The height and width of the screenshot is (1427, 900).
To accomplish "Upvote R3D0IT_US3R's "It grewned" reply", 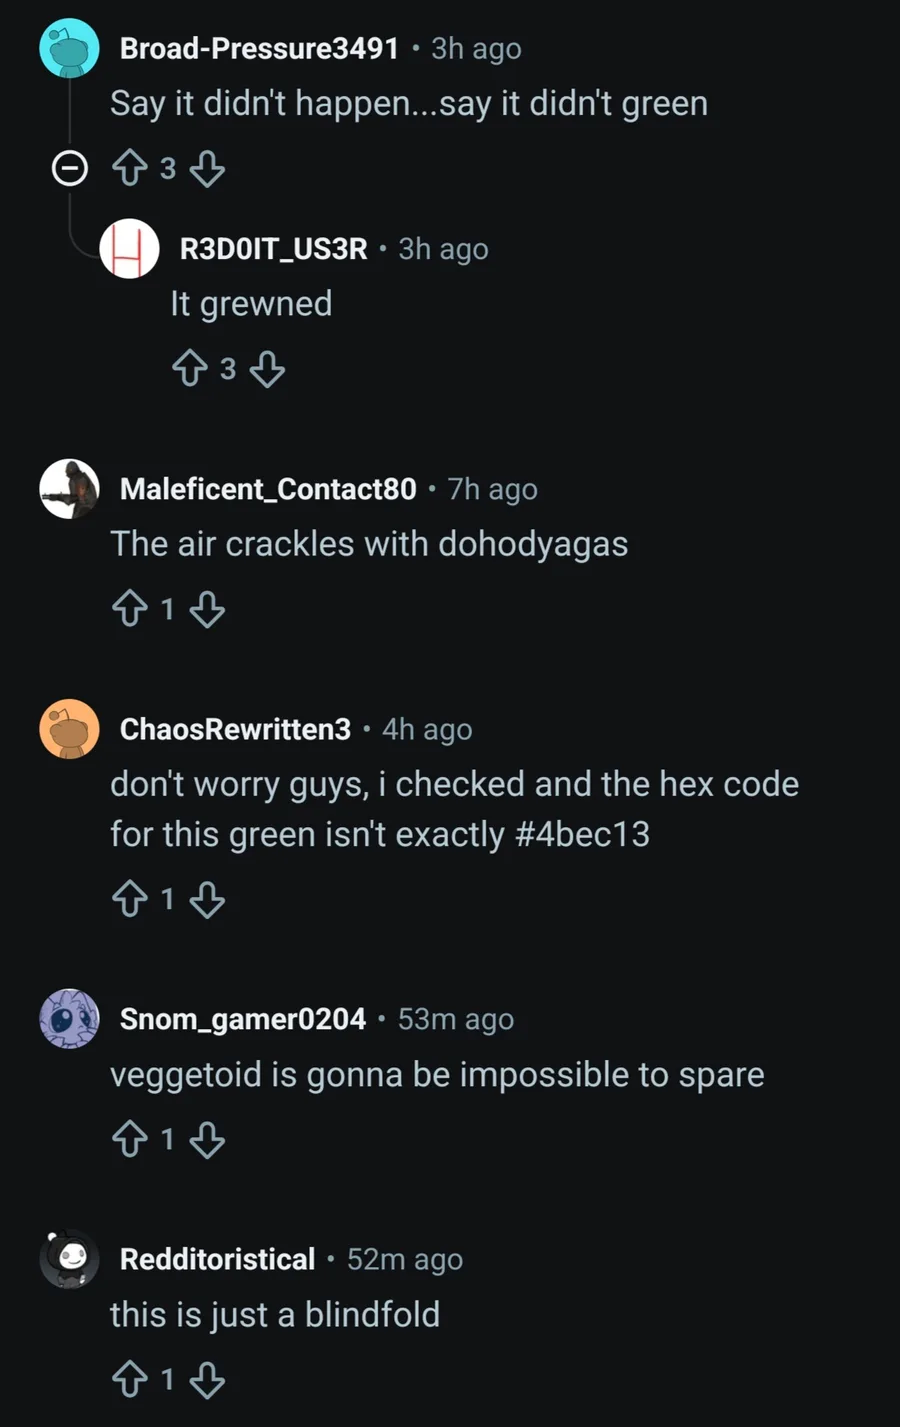I will click(x=190, y=369).
